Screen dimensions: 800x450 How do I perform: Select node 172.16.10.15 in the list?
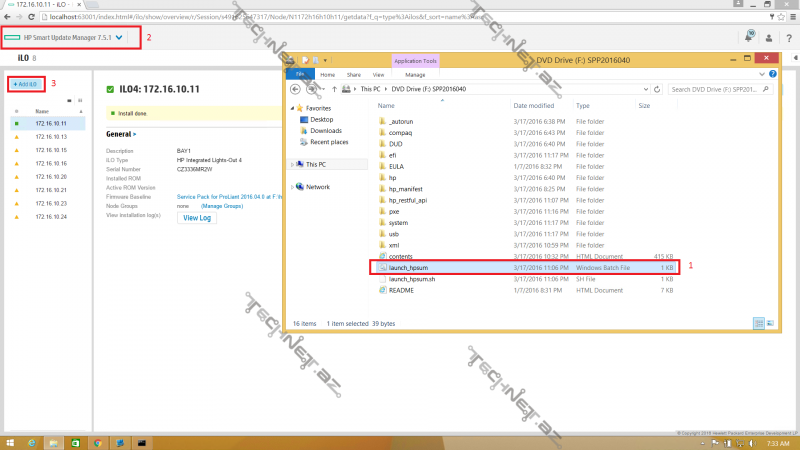click(x=50, y=150)
